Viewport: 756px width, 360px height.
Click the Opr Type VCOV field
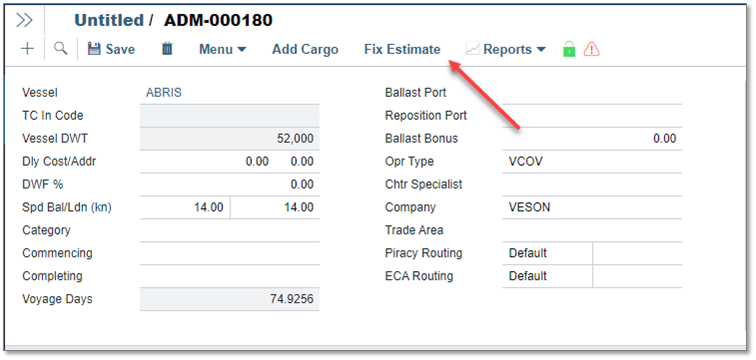(592, 161)
